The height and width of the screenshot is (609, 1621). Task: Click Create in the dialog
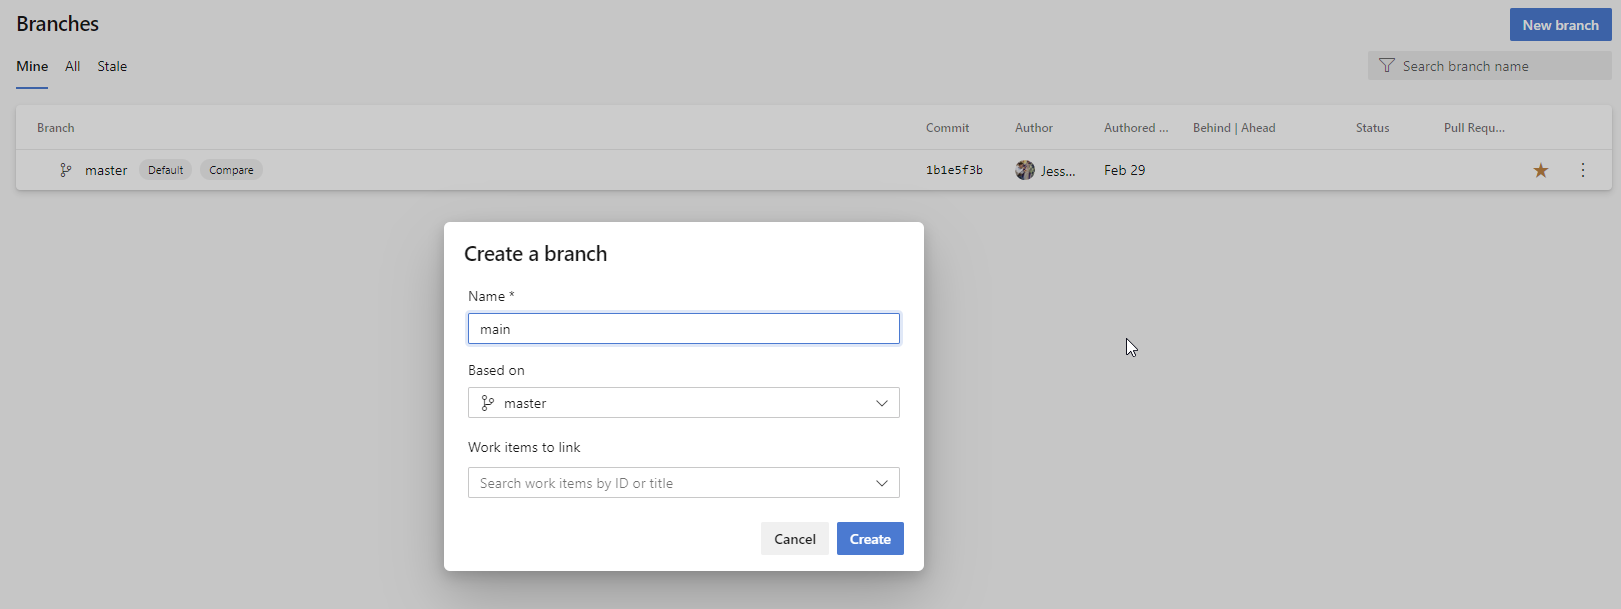[870, 539]
